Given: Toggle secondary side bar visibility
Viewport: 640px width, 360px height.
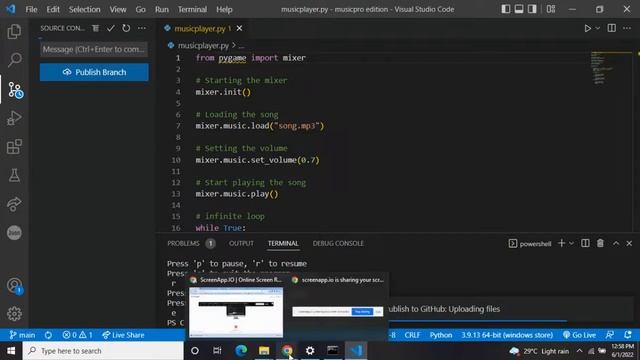Looking at the screenshot, I should (532, 9).
